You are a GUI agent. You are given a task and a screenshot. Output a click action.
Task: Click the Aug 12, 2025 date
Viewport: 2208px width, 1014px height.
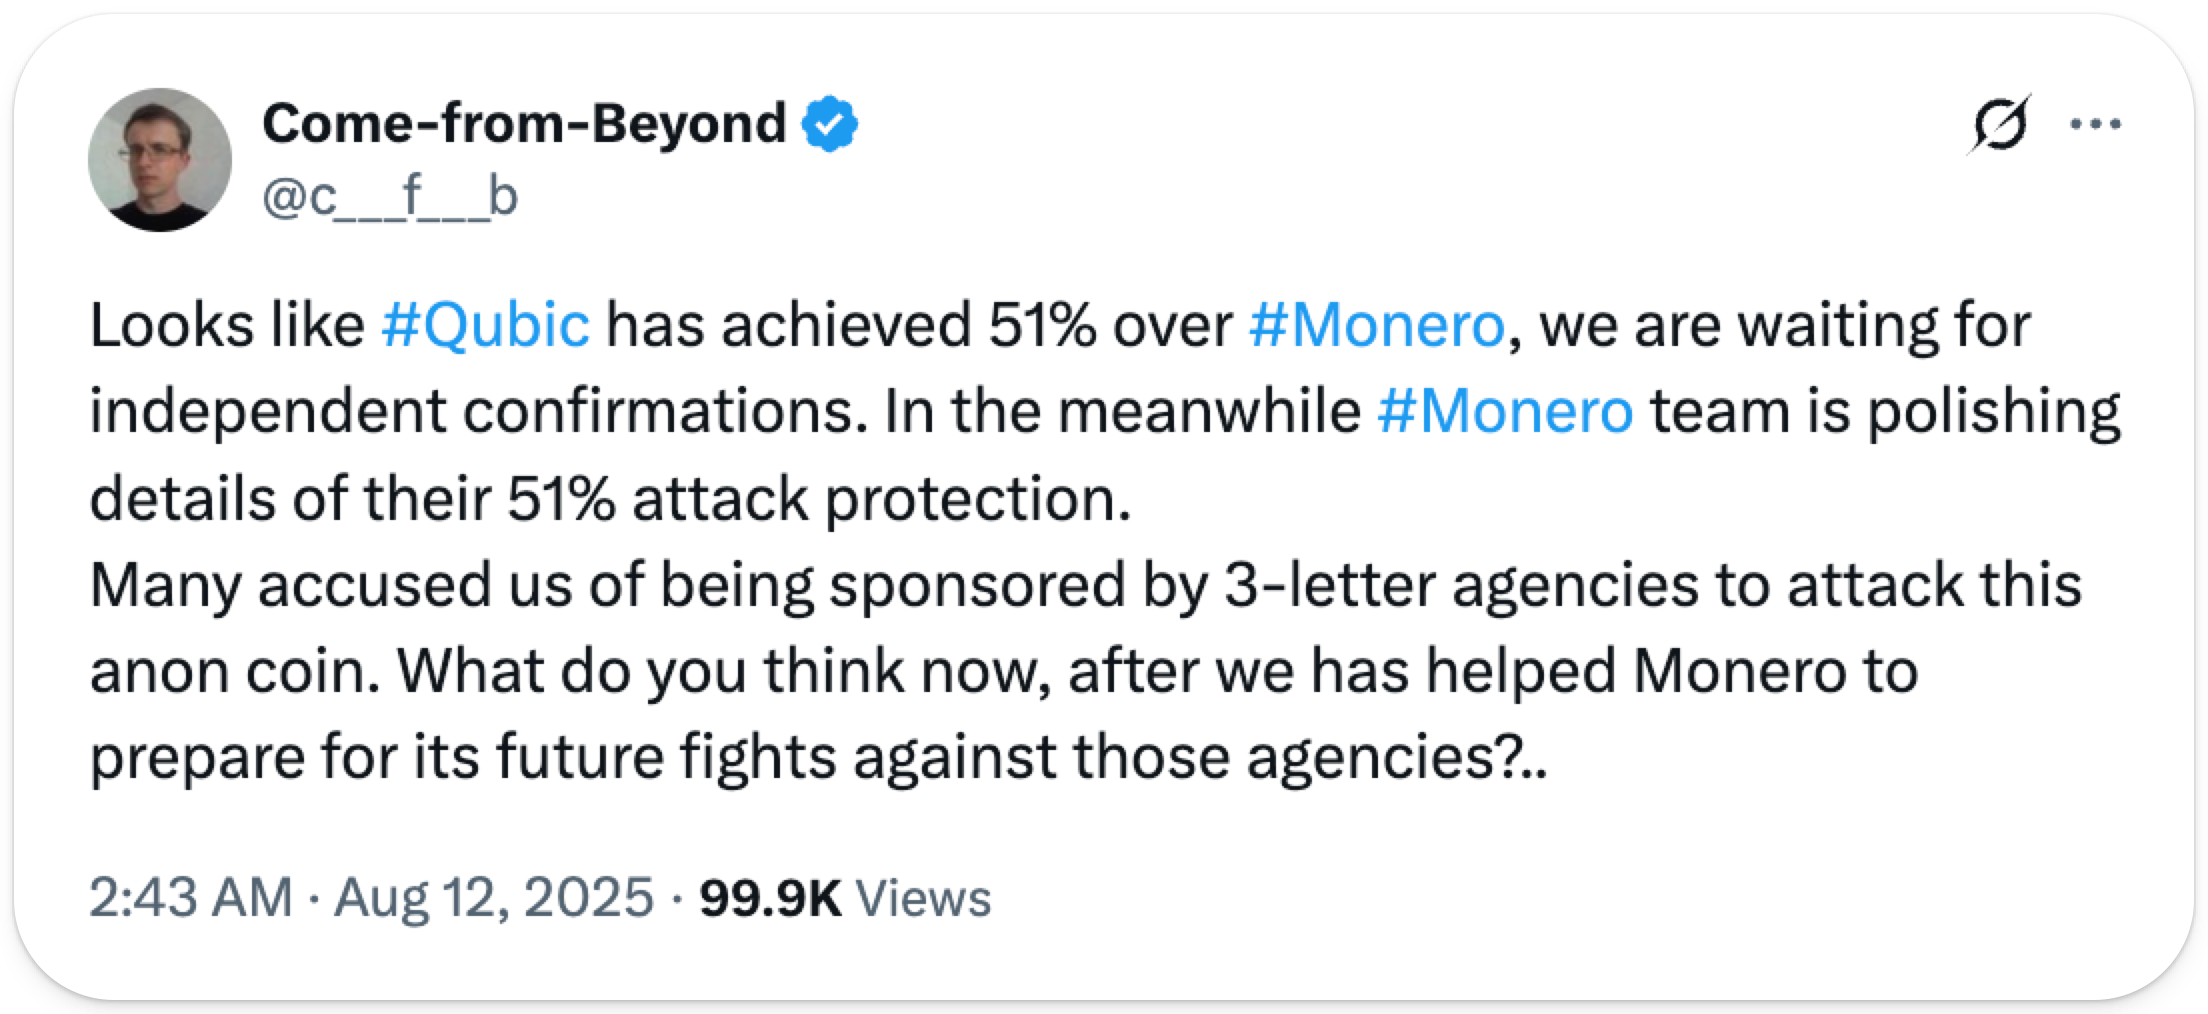click(x=494, y=897)
